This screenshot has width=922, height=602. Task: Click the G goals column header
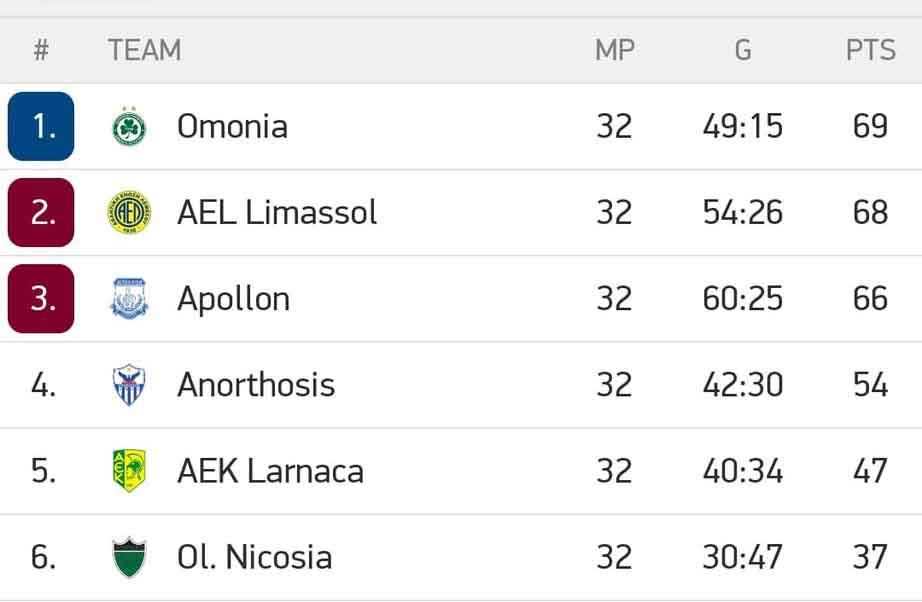pos(742,50)
